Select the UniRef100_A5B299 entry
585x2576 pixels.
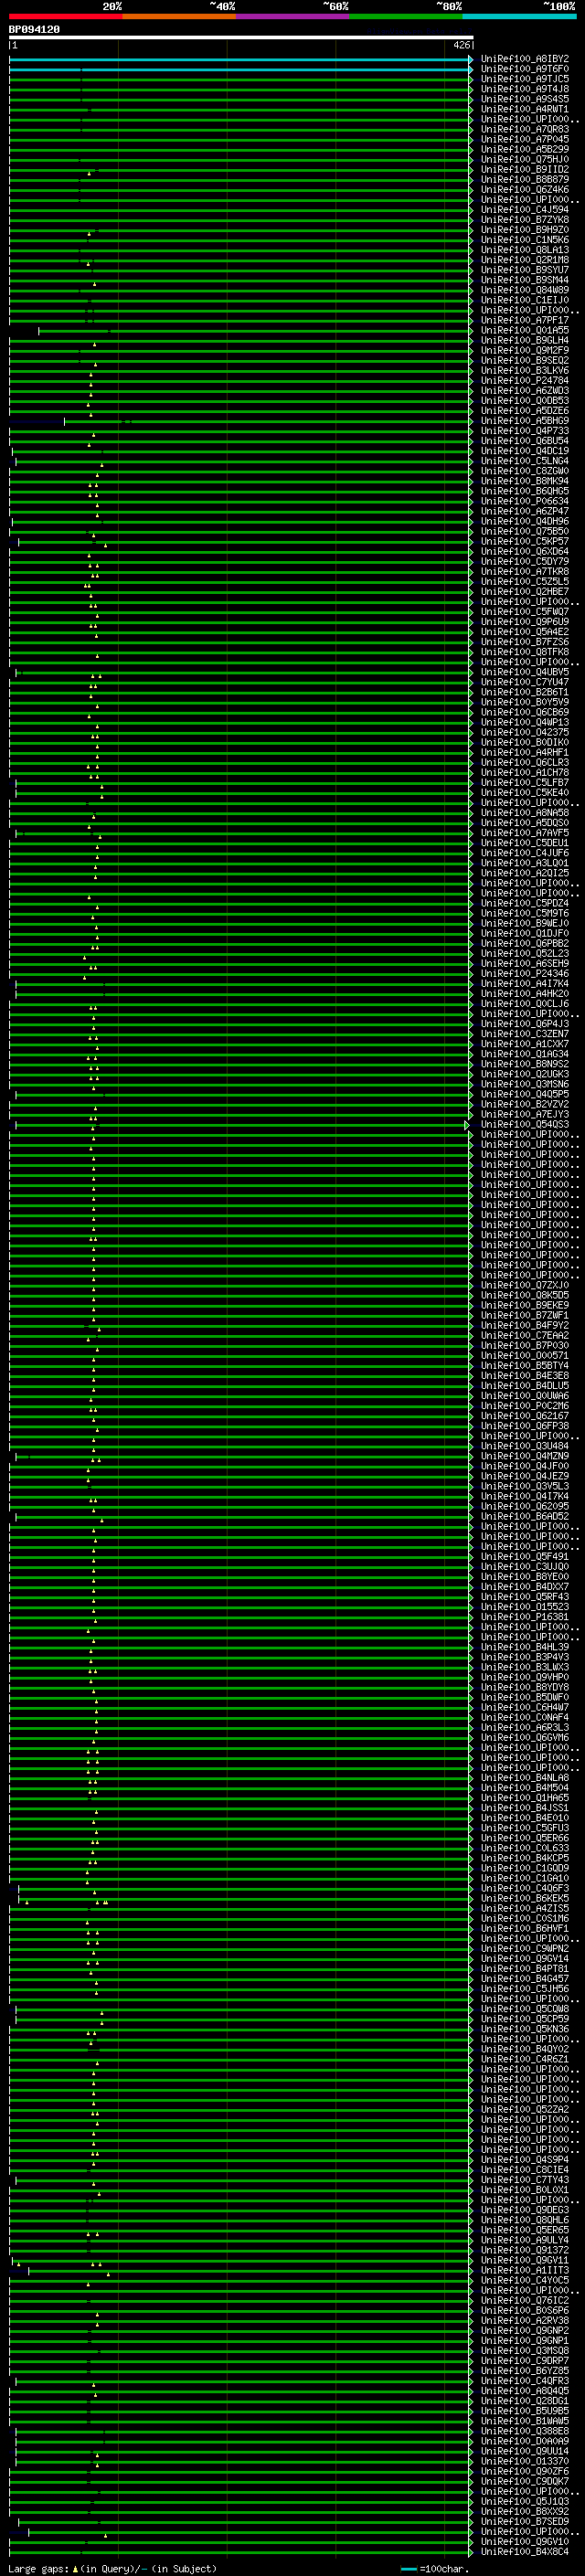[x=525, y=149]
